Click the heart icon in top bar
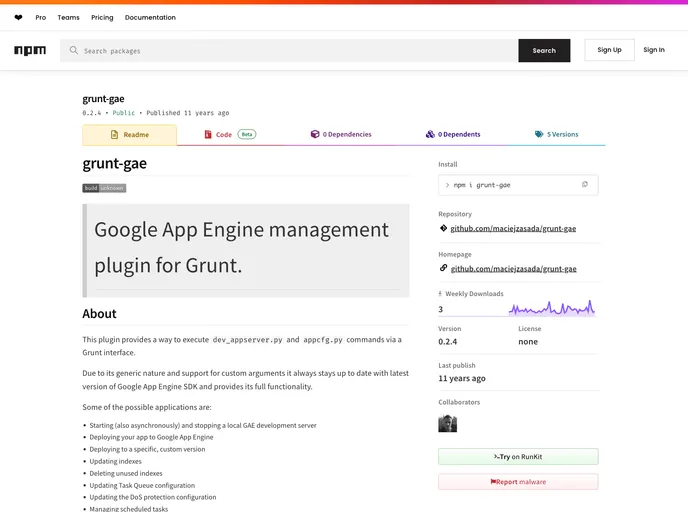The width and height of the screenshot is (688, 512). coord(18,17)
